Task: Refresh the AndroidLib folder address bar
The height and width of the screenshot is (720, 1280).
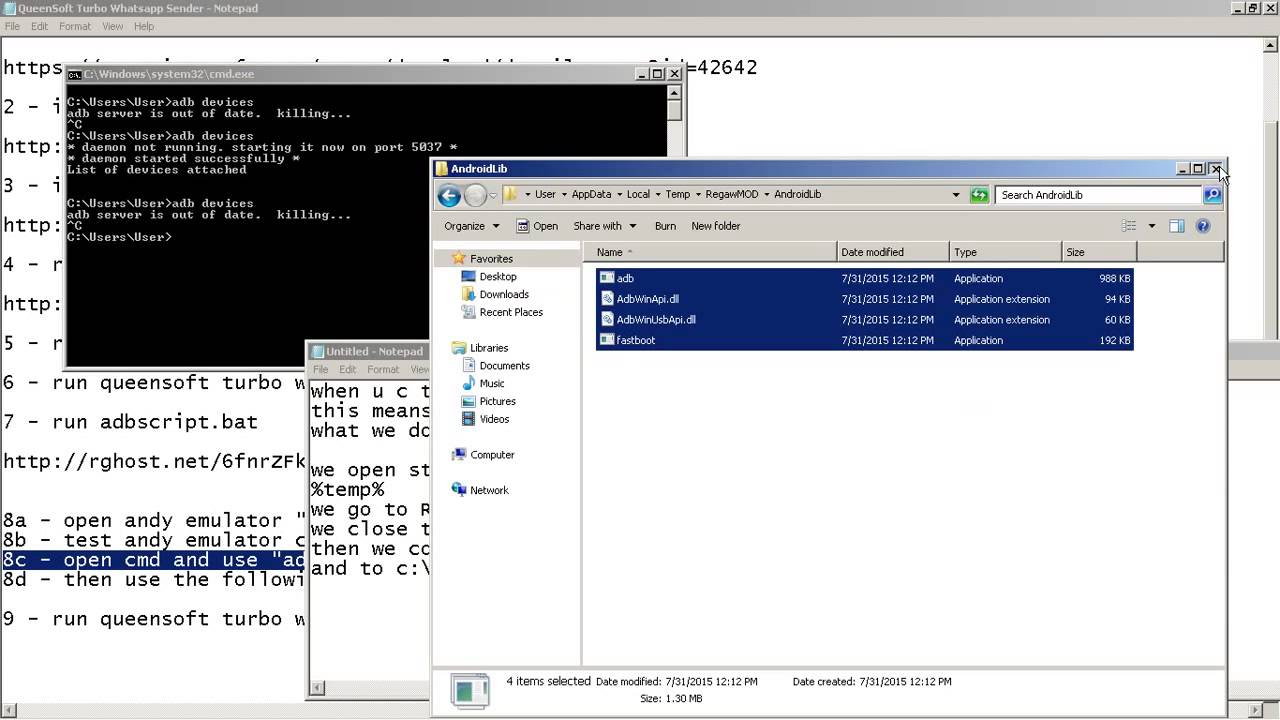Action: [979, 195]
